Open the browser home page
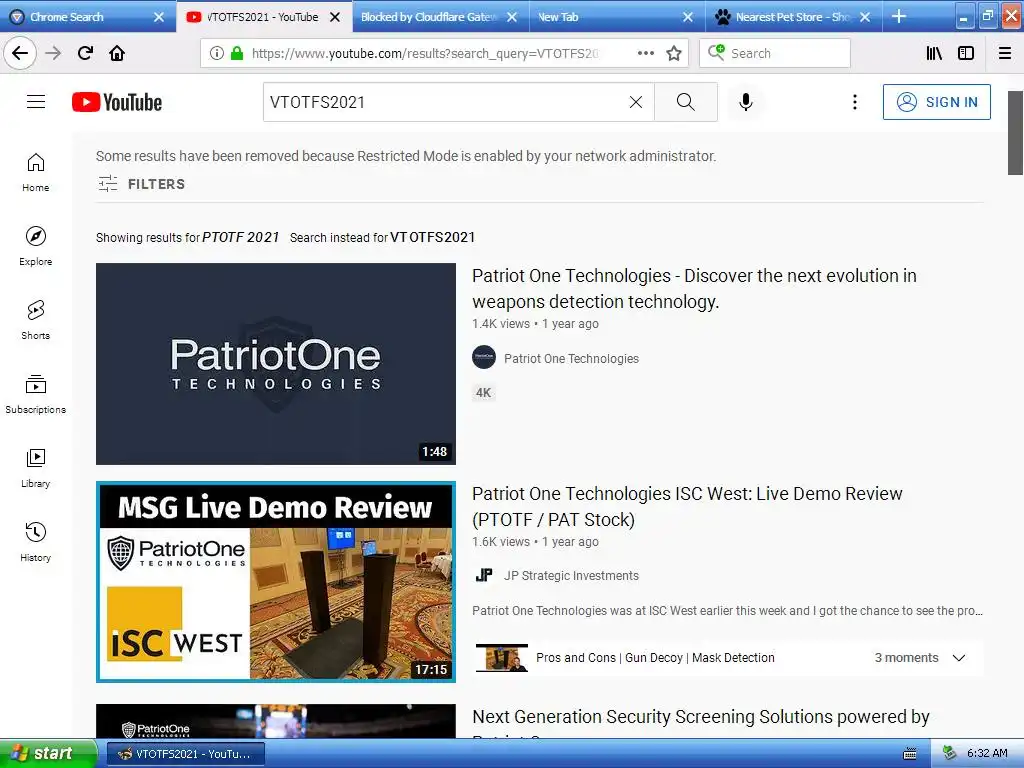Viewport: 1024px width, 768px height. 117,53
